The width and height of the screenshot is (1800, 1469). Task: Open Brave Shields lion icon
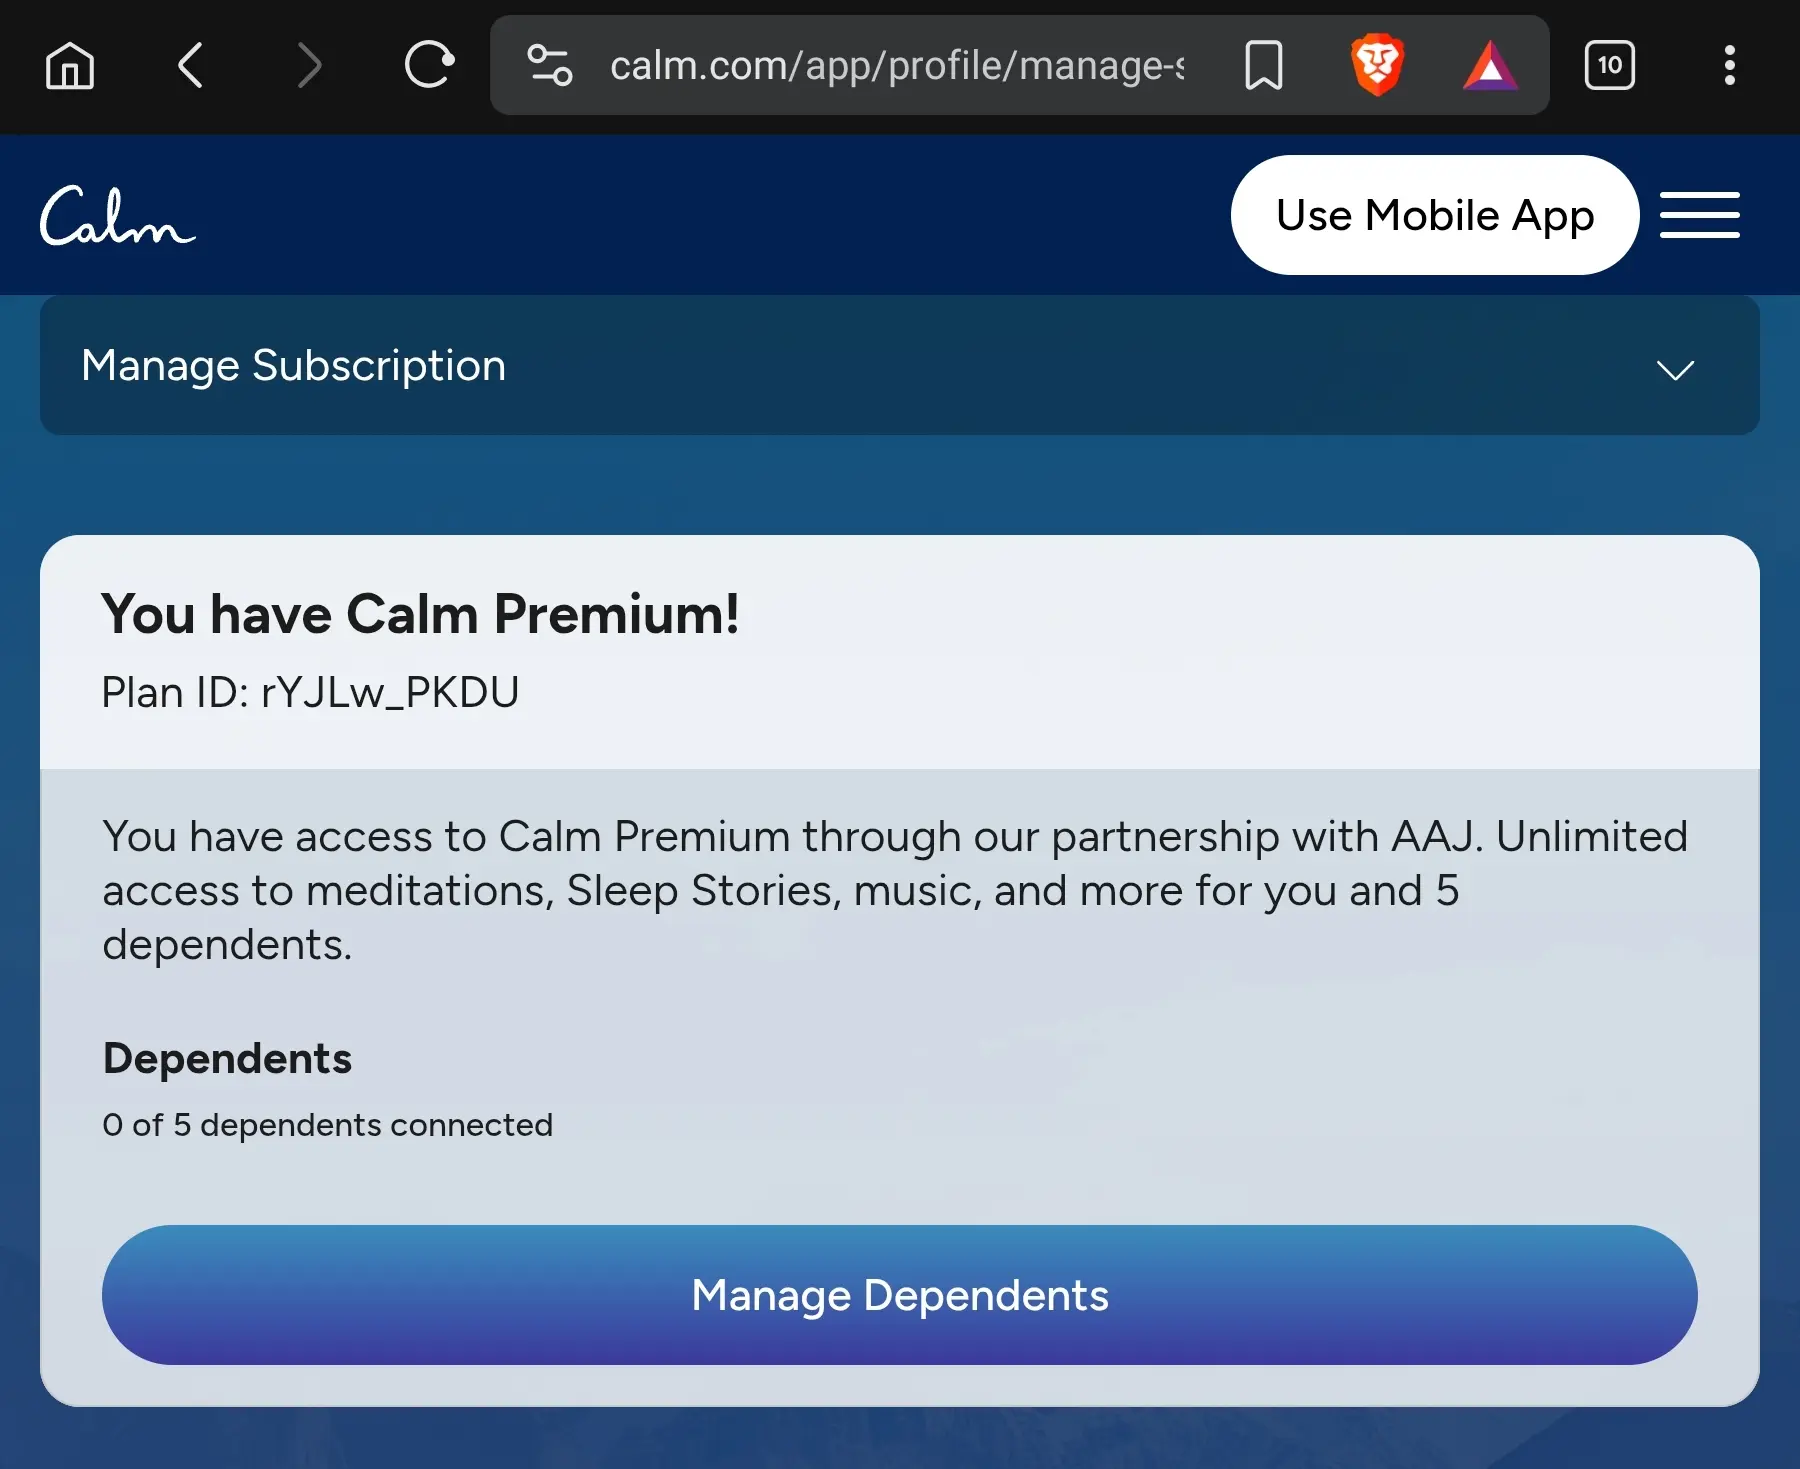[1377, 65]
